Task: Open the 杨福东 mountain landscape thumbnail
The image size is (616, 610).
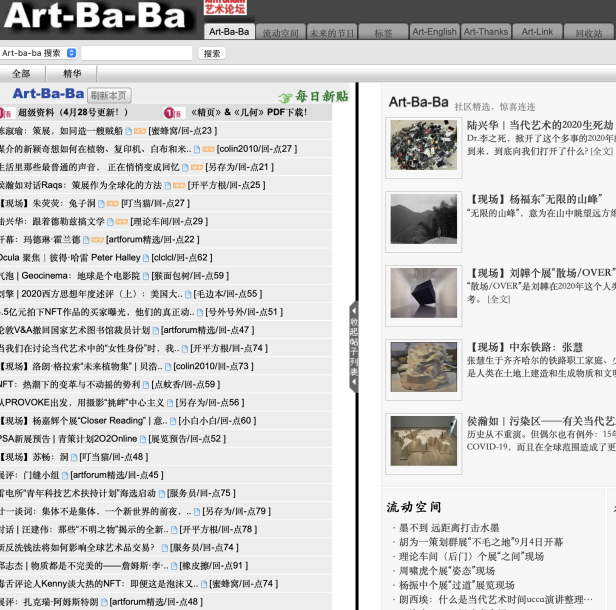Action: click(x=423, y=221)
